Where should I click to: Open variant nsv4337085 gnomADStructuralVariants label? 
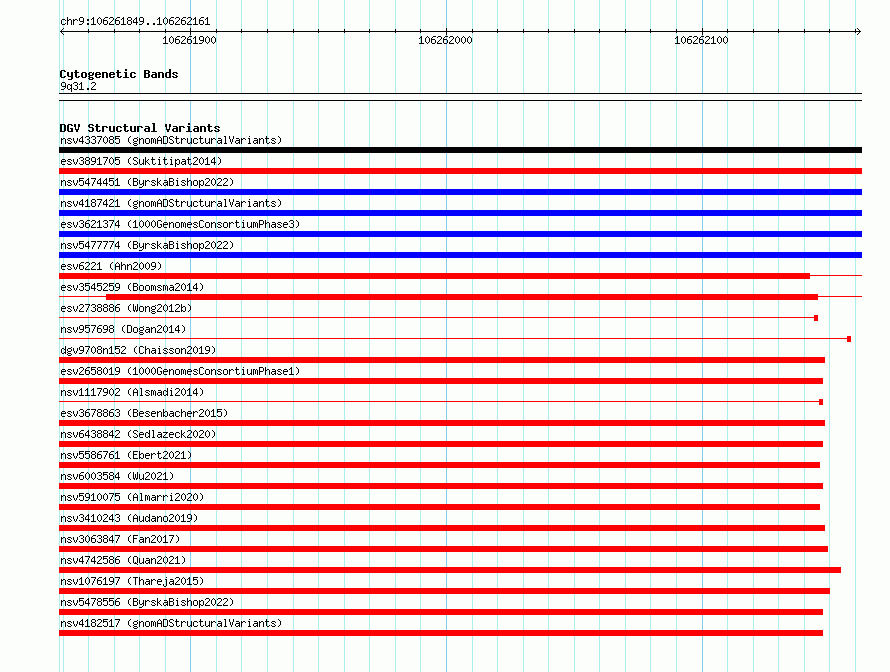pyautogui.click(x=171, y=140)
